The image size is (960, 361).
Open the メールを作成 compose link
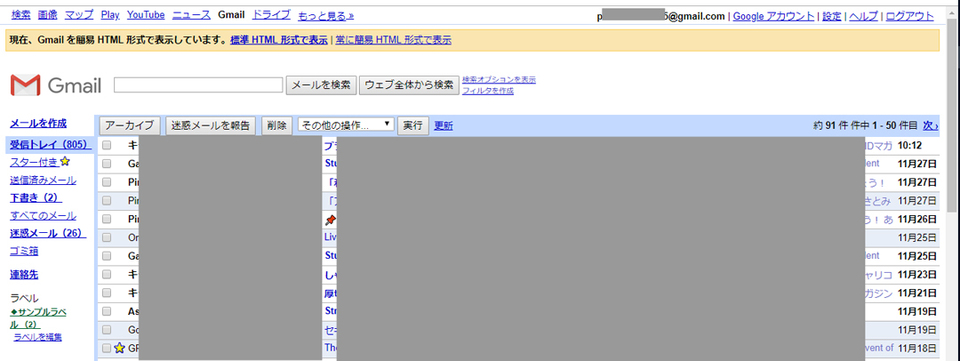(x=39, y=123)
